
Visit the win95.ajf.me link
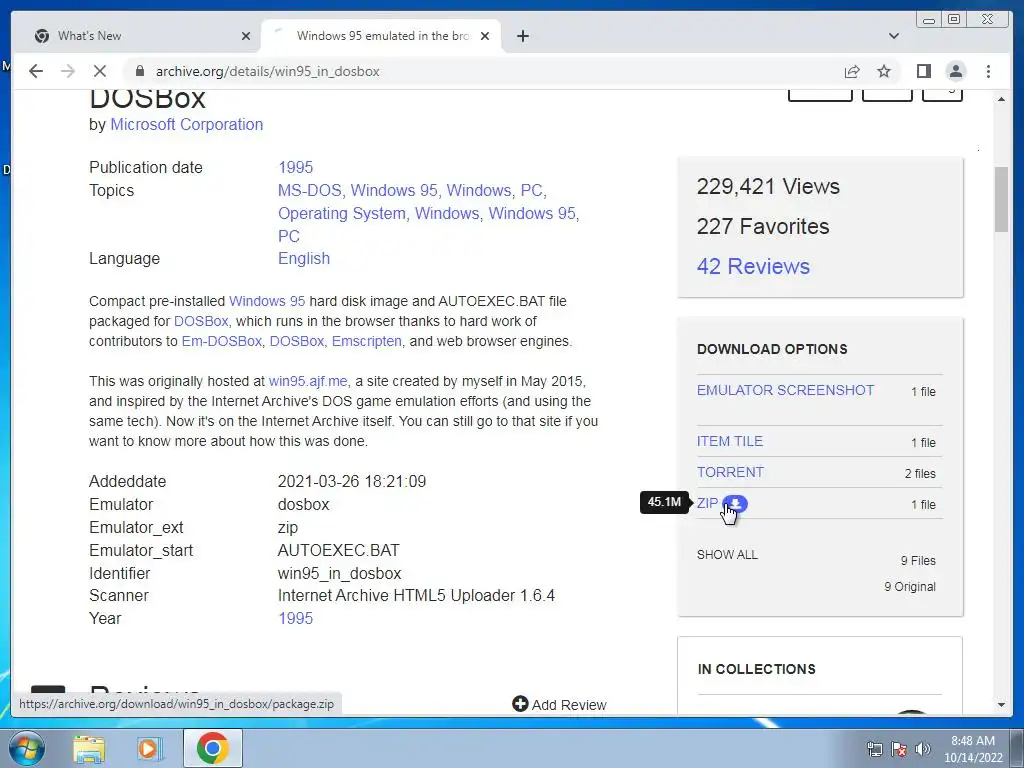[308, 381]
